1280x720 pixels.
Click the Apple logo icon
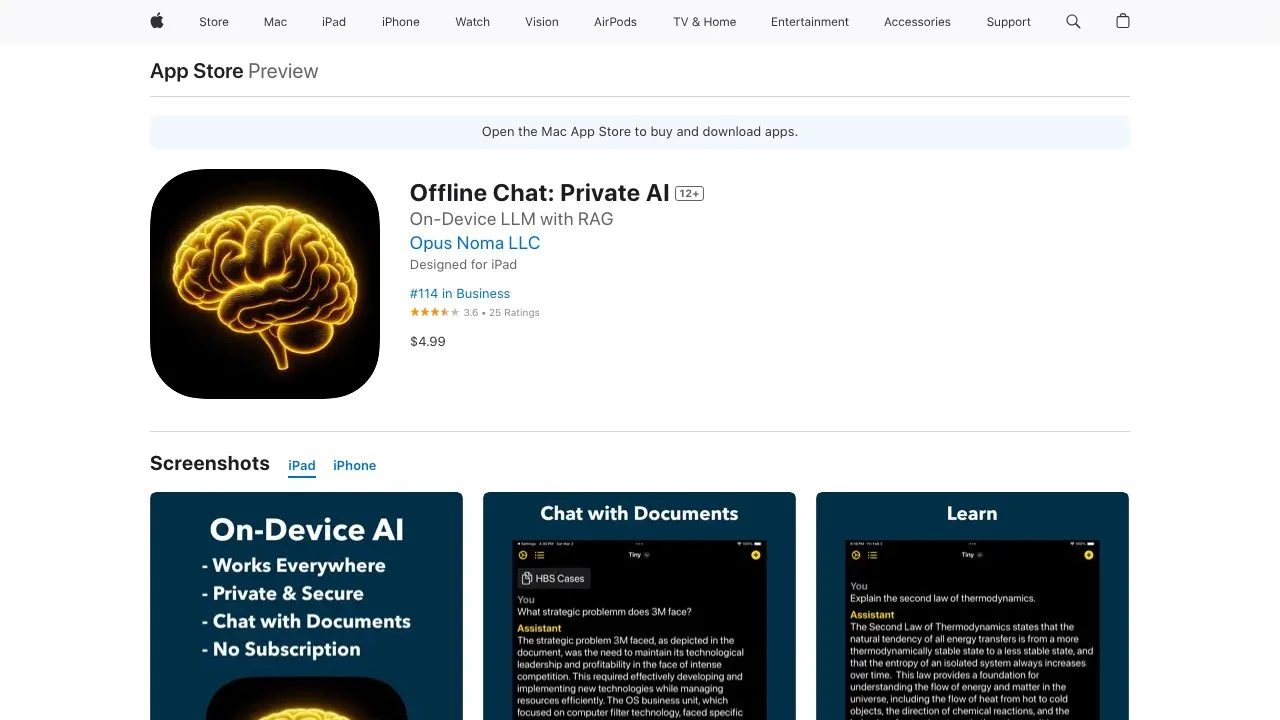(x=157, y=21)
